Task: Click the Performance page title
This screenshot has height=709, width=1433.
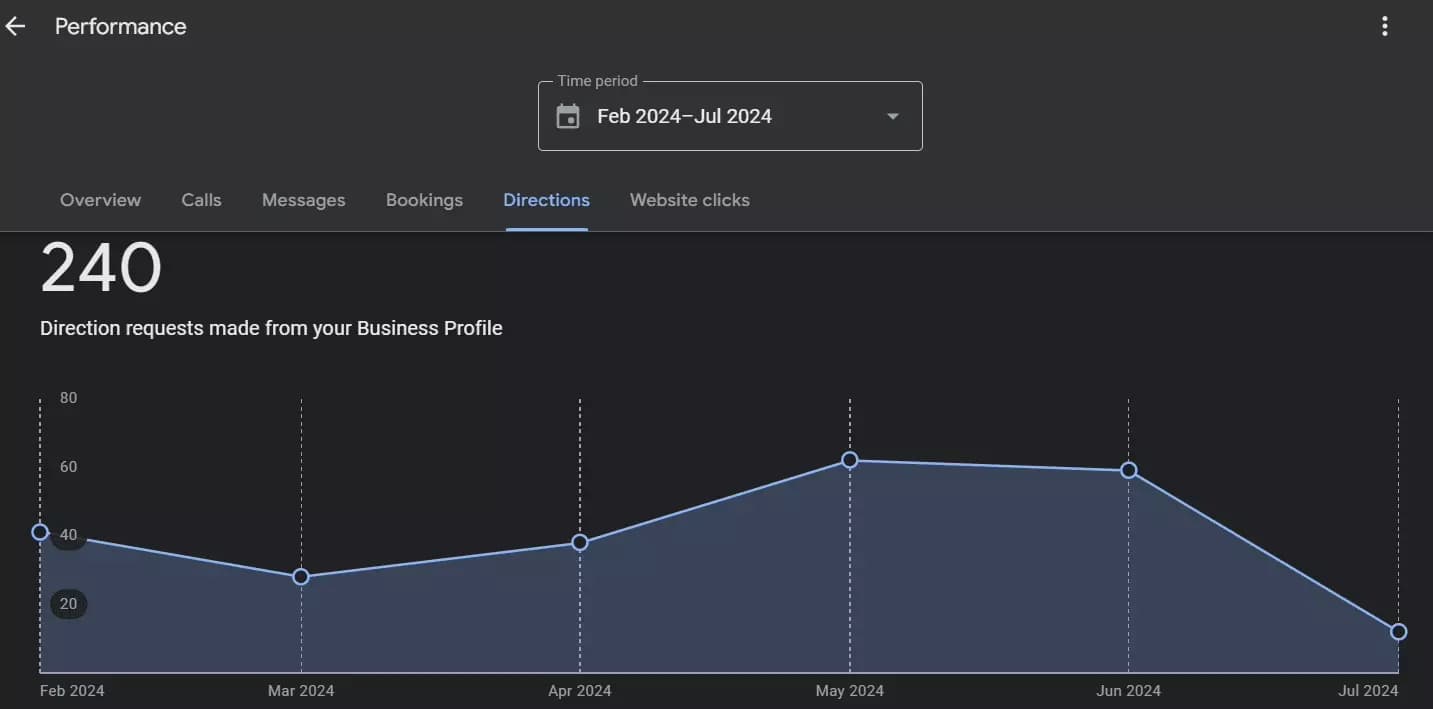Action: pos(120,27)
